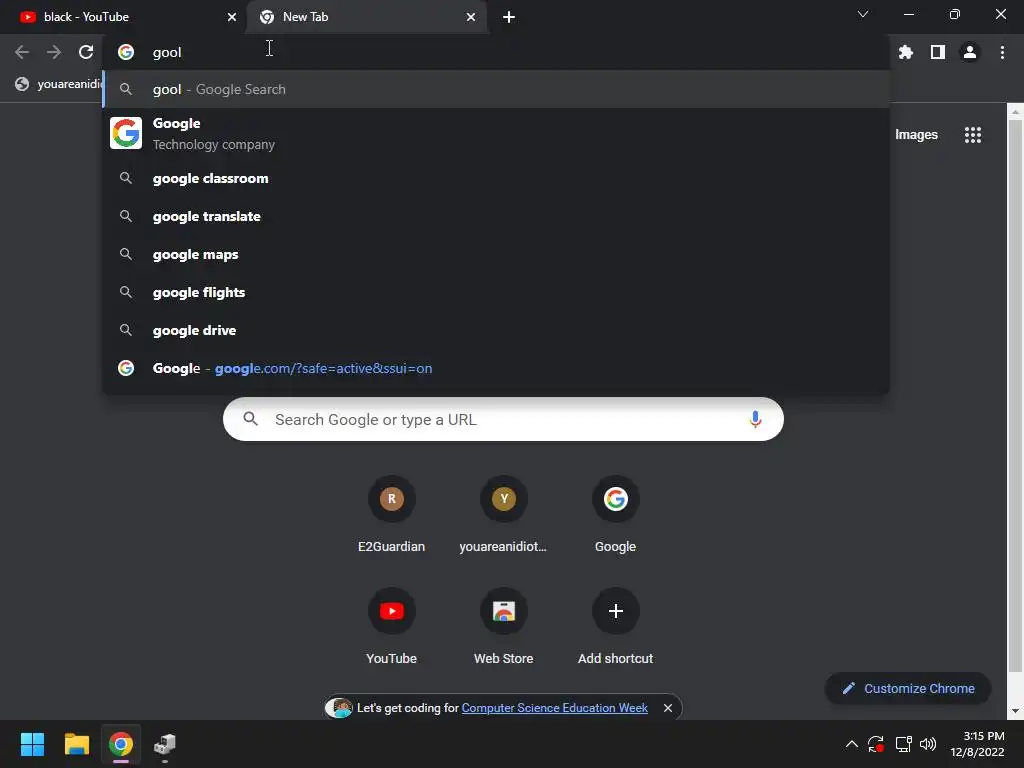Image resolution: width=1024 pixels, height=768 pixels.
Task: Go back to previous page
Action: pos(22,52)
